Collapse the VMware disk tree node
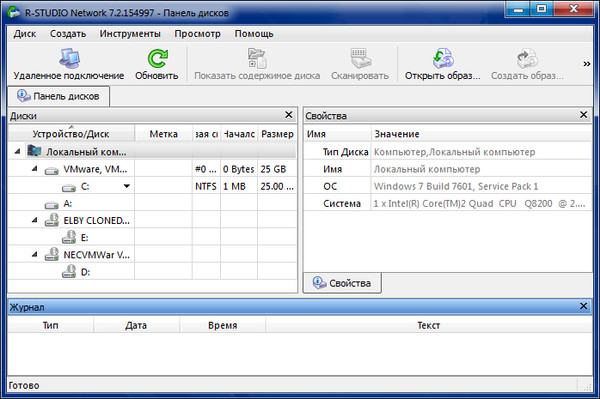 click(x=35, y=168)
